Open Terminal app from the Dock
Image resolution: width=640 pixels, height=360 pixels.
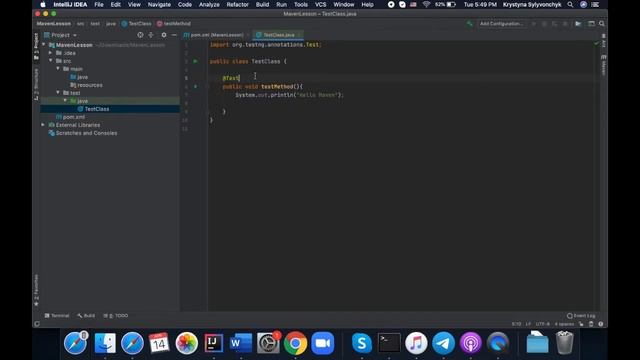click(389, 343)
